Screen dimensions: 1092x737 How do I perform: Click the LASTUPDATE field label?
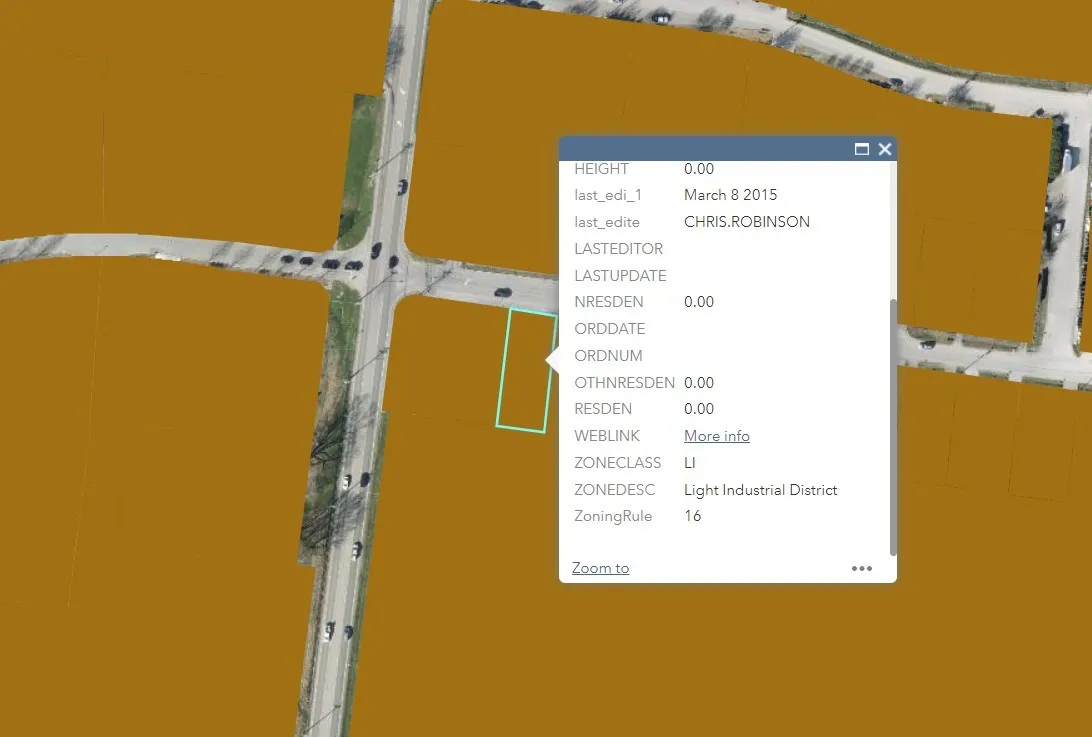tap(620, 276)
